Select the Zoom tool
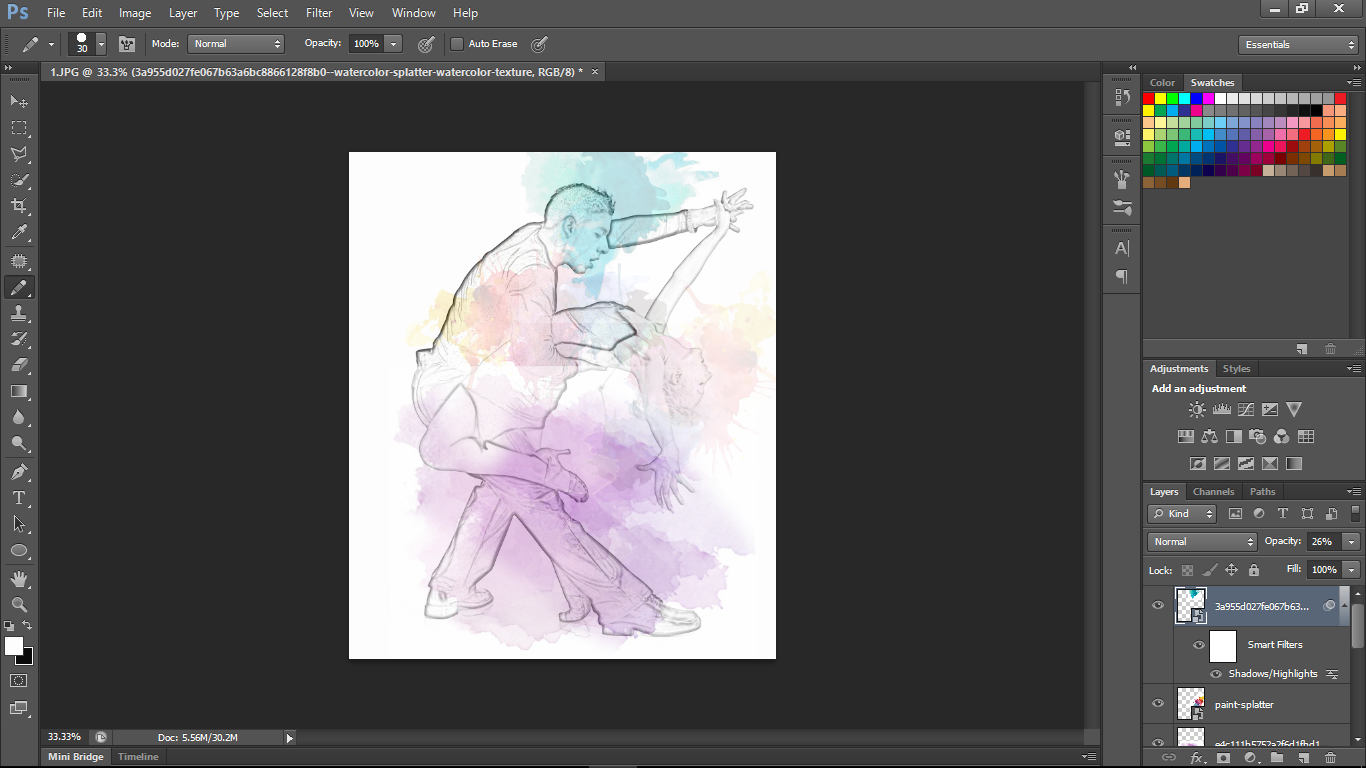Image resolution: width=1366 pixels, height=768 pixels. [19, 605]
